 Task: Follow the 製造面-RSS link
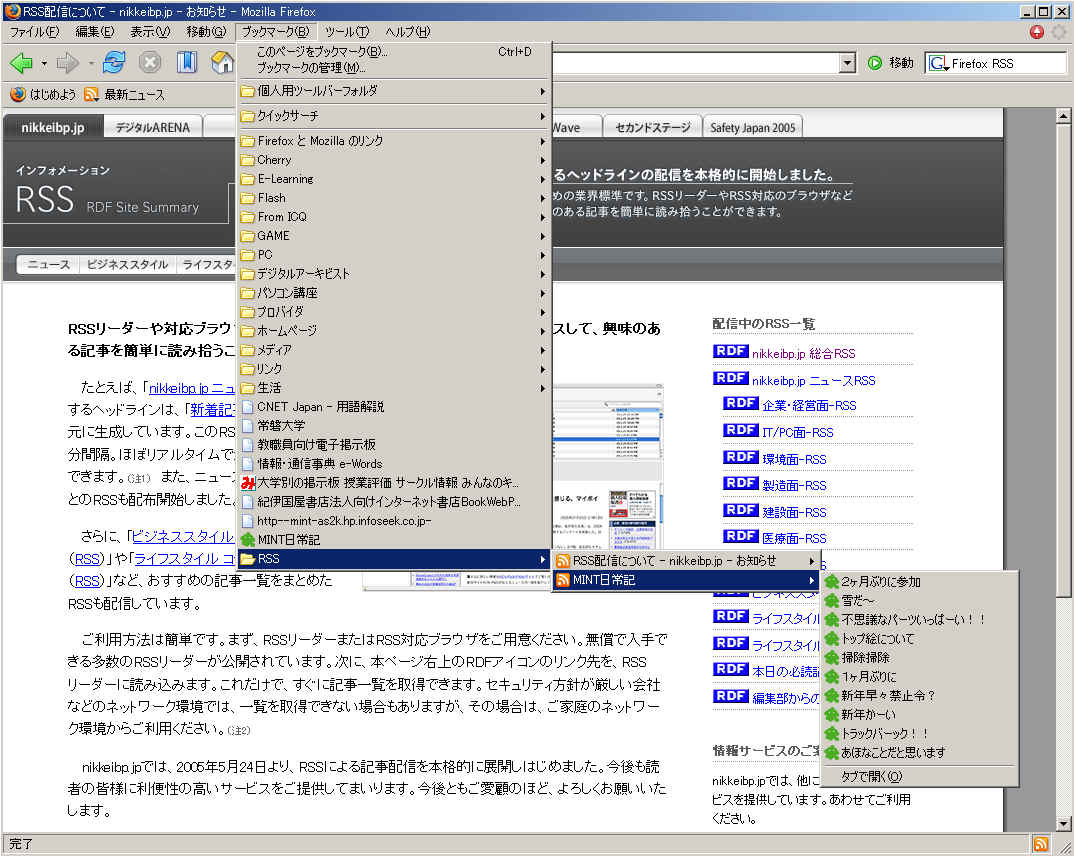pos(795,486)
